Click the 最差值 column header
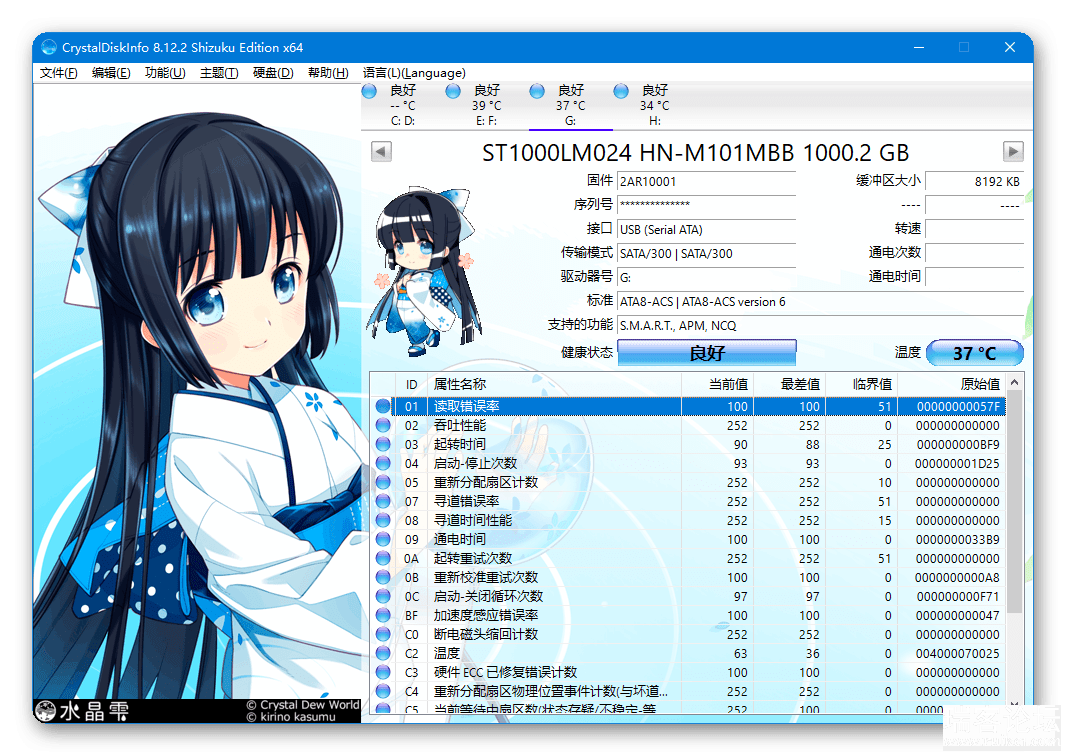This screenshot has height=756, width=1066. pos(790,384)
